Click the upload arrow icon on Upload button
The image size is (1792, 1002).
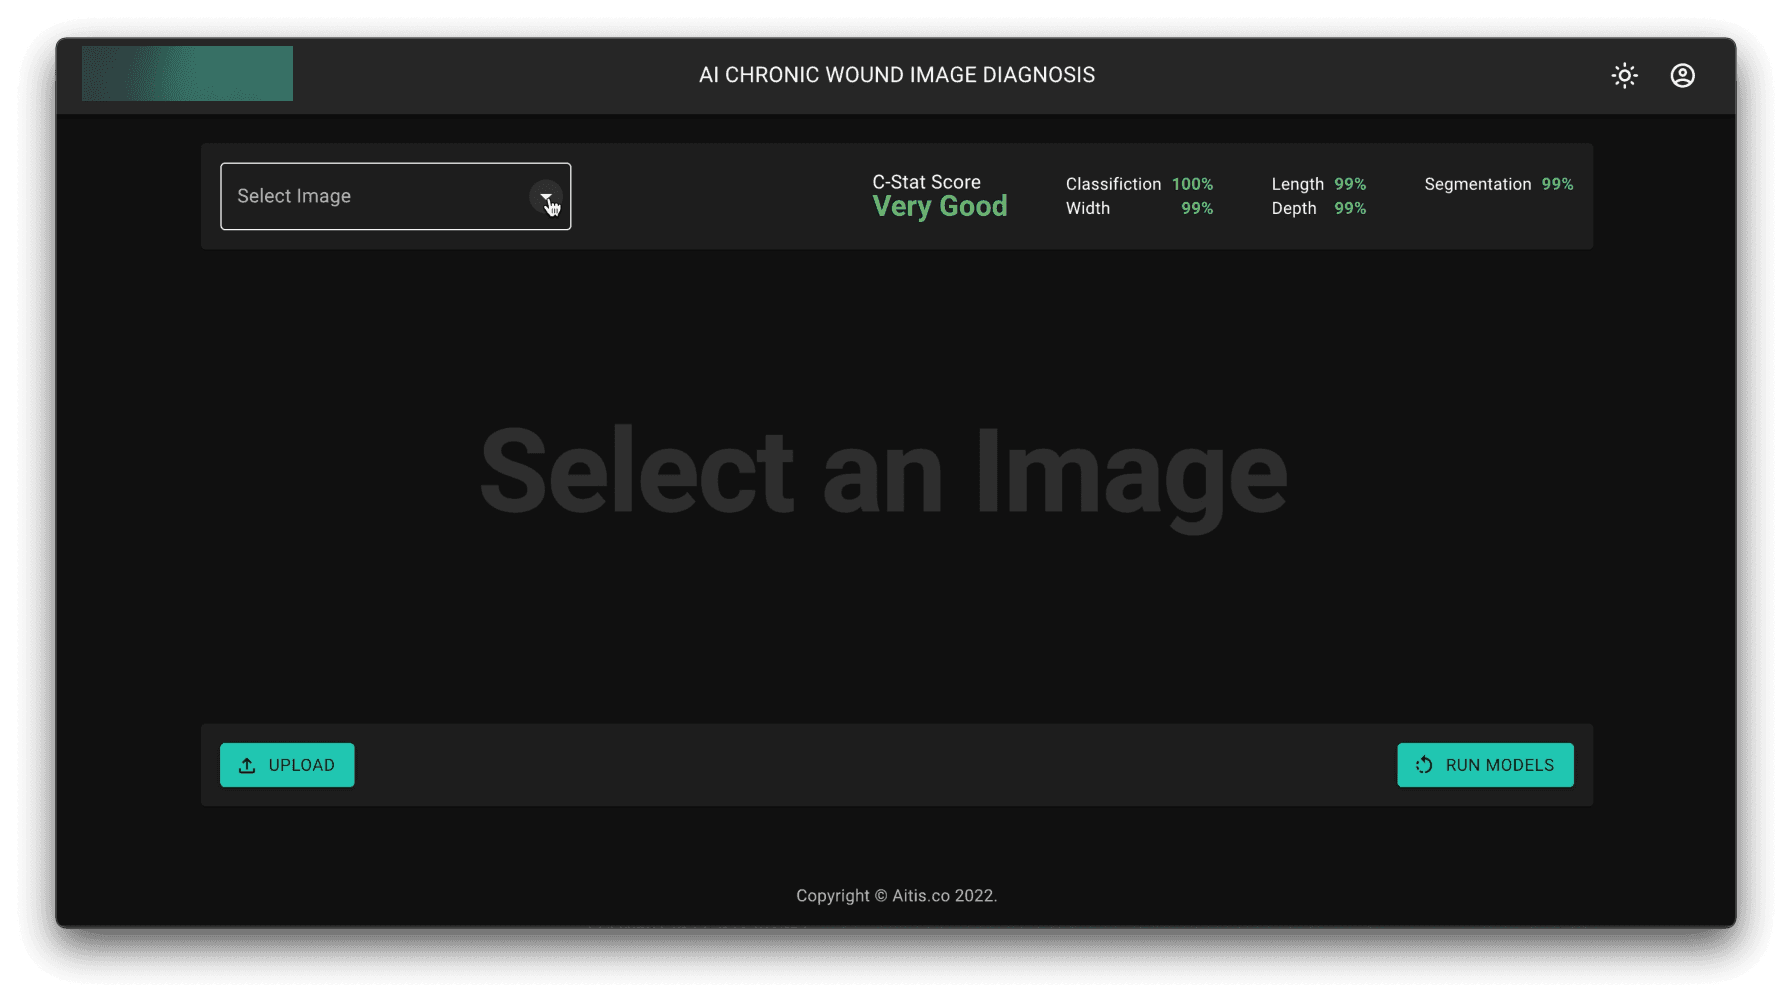point(246,764)
